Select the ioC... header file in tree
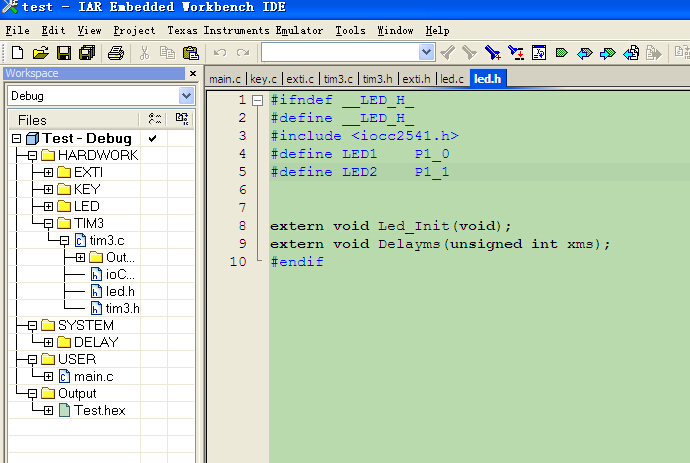This screenshot has width=690, height=463. click(x=120, y=275)
